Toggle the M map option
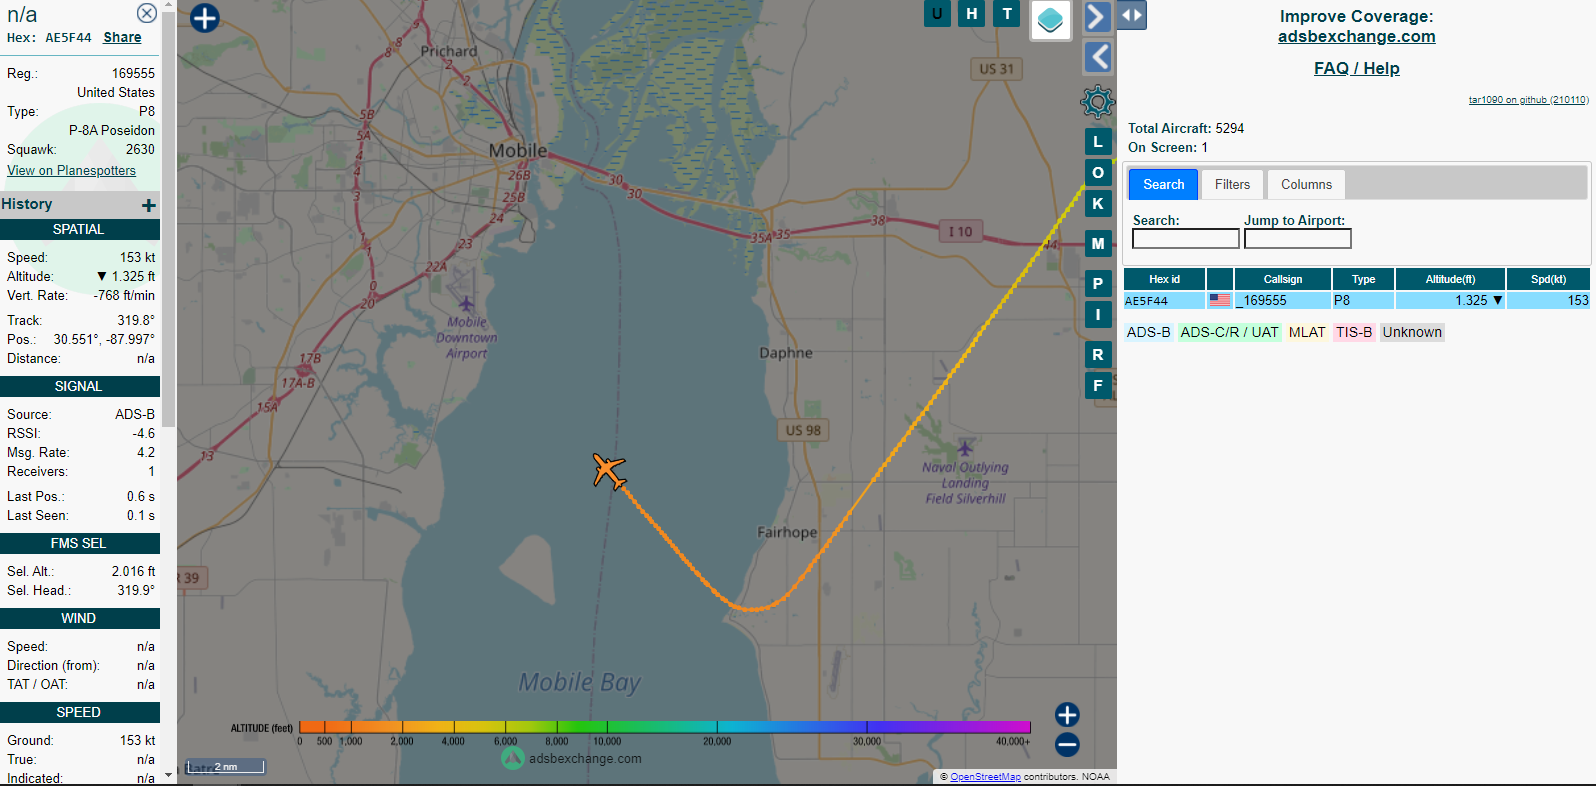The height and width of the screenshot is (786, 1596). pyautogui.click(x=1098, y=243)
